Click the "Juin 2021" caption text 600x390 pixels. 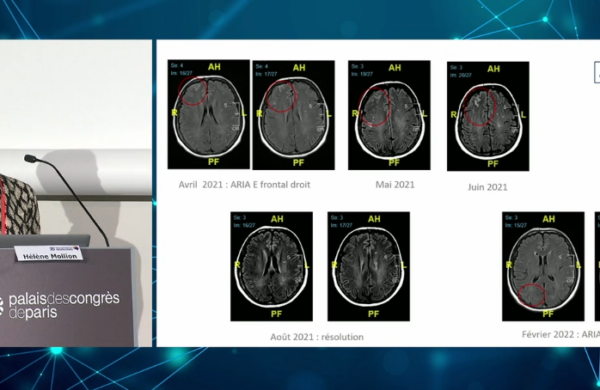(488, 187)
